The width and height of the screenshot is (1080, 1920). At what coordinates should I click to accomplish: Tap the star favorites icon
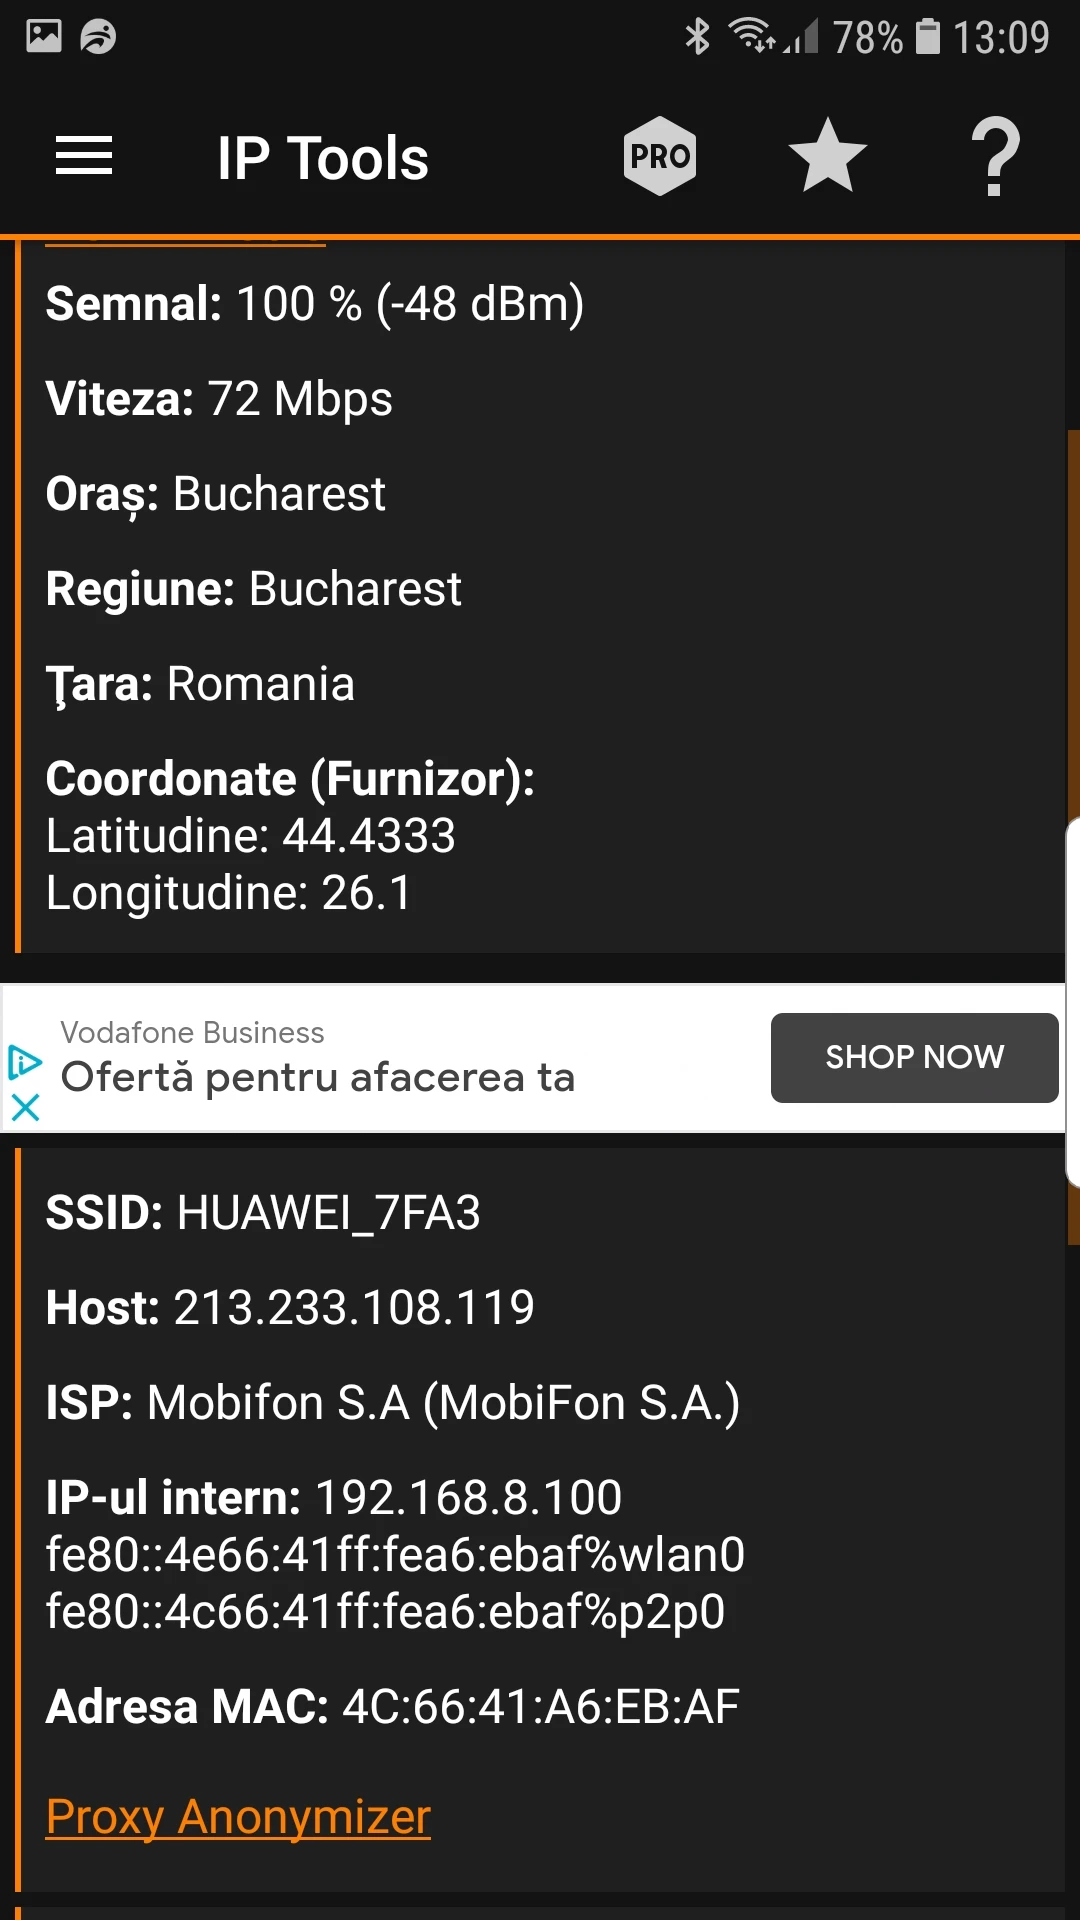[x=827, y=156]
